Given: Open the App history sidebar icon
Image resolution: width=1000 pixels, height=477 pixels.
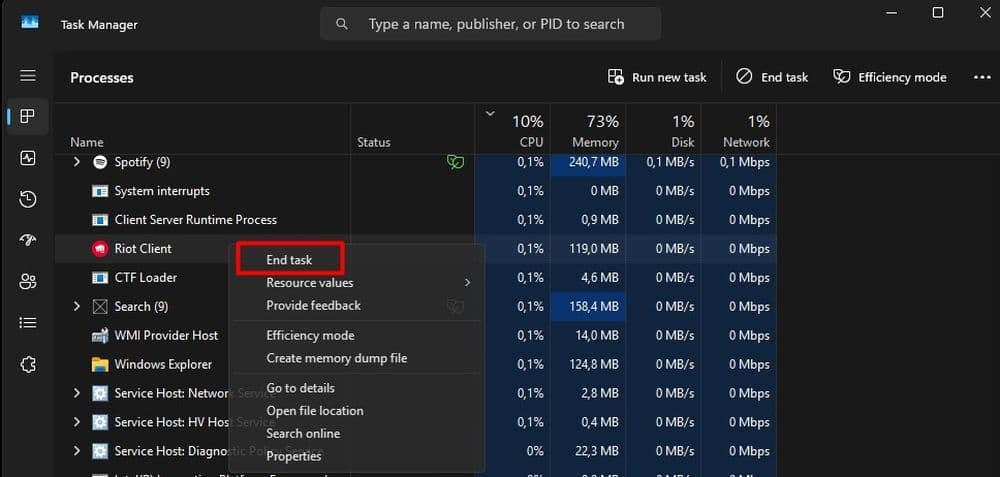Looking at the screenshot, I should tap(27, 200).
